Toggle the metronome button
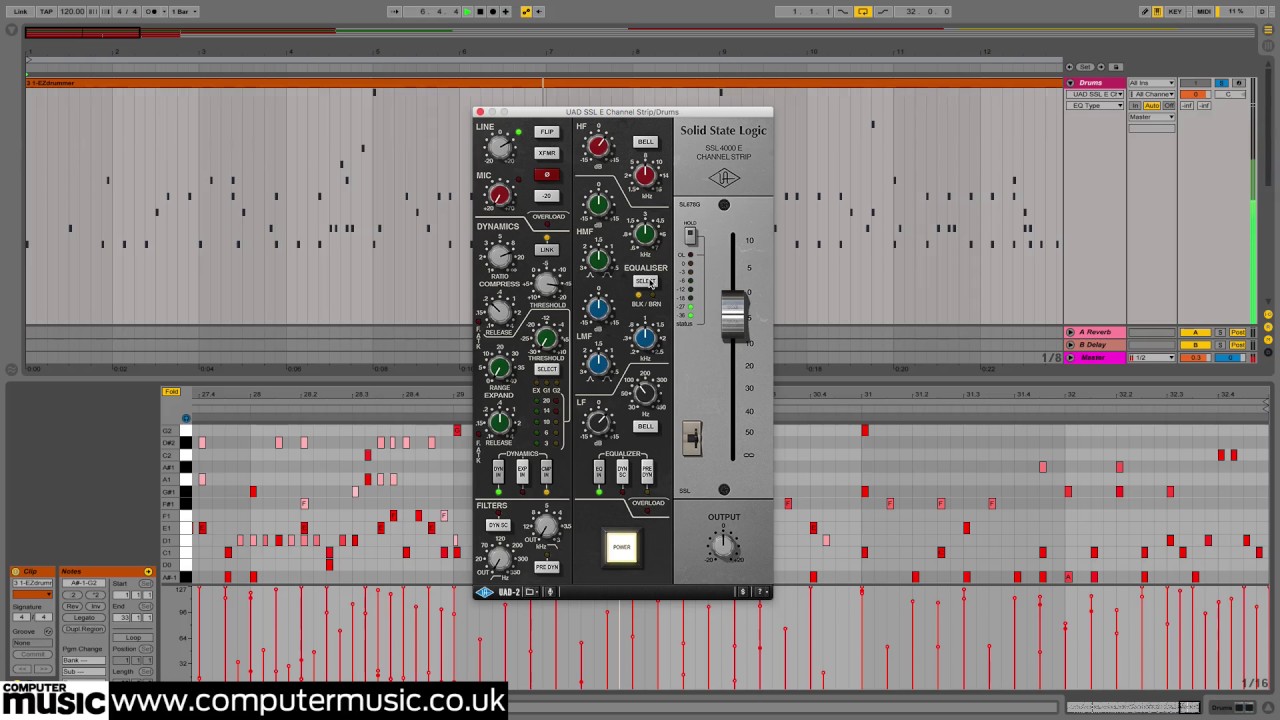1280x720 pixels. point(155,11)
